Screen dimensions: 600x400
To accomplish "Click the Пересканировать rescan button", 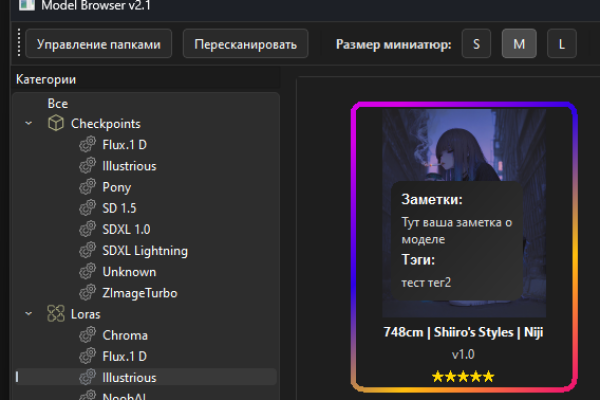I will (x=245, y=44).
